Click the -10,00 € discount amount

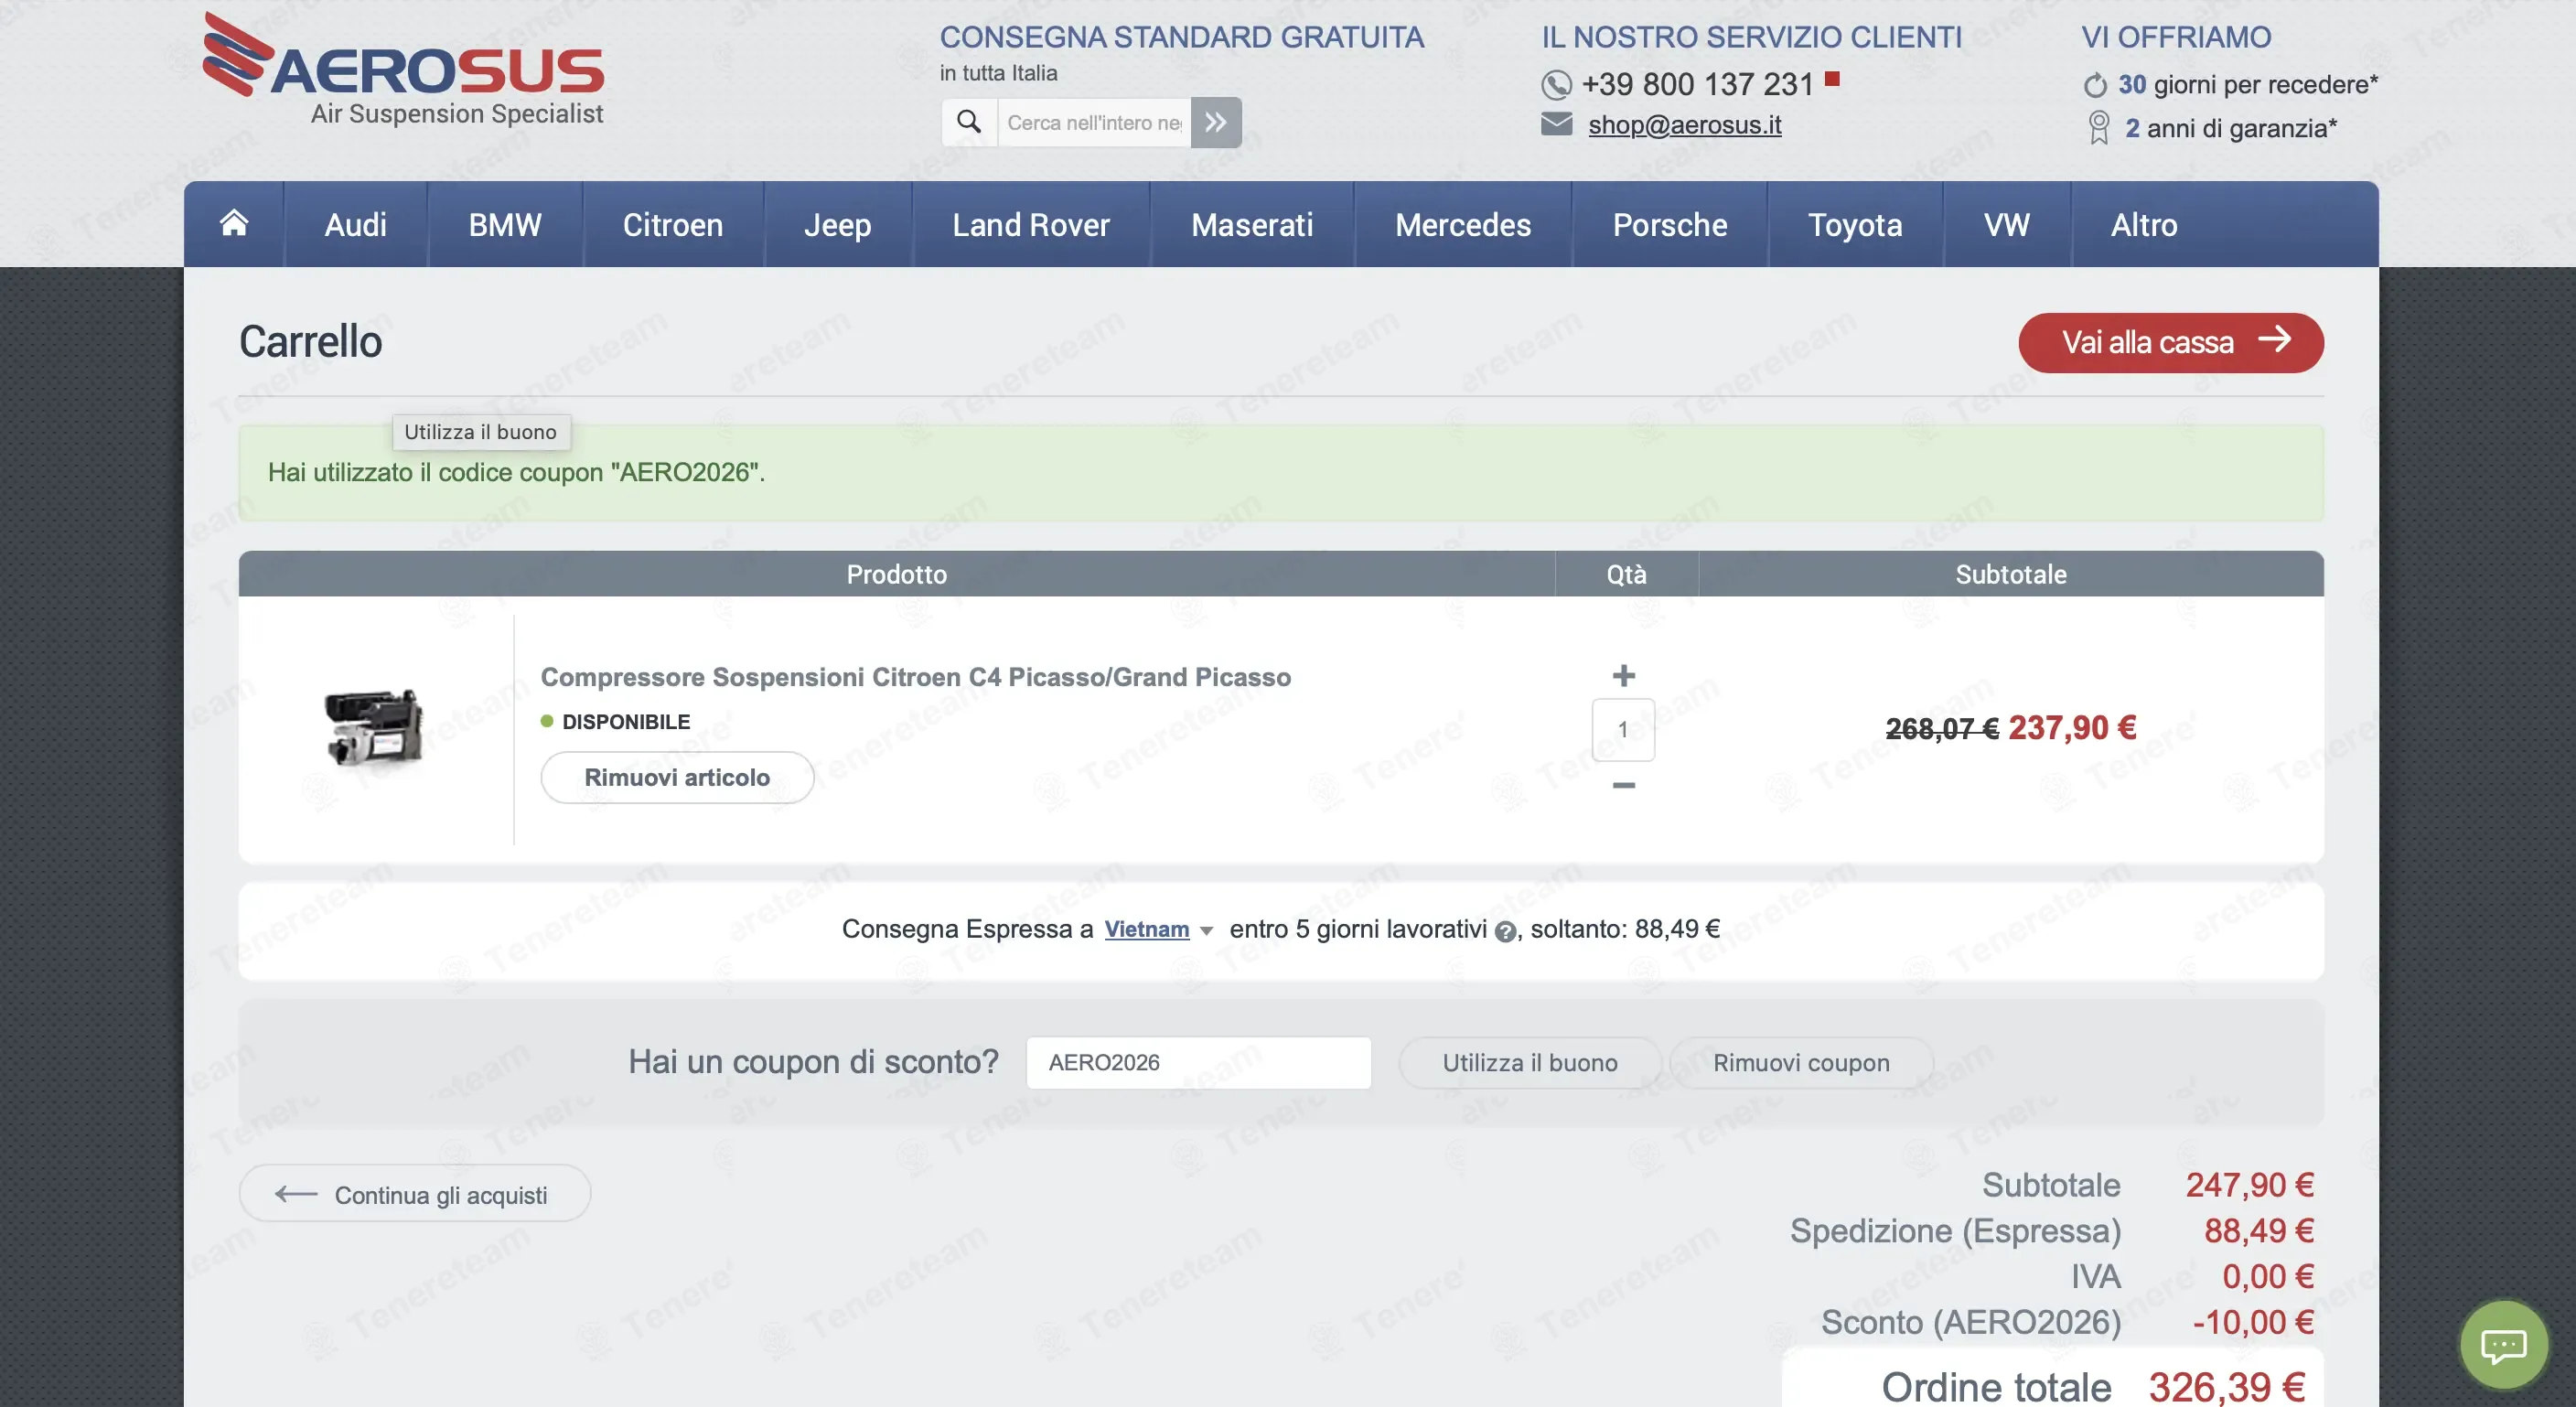click(2253, 1322)
